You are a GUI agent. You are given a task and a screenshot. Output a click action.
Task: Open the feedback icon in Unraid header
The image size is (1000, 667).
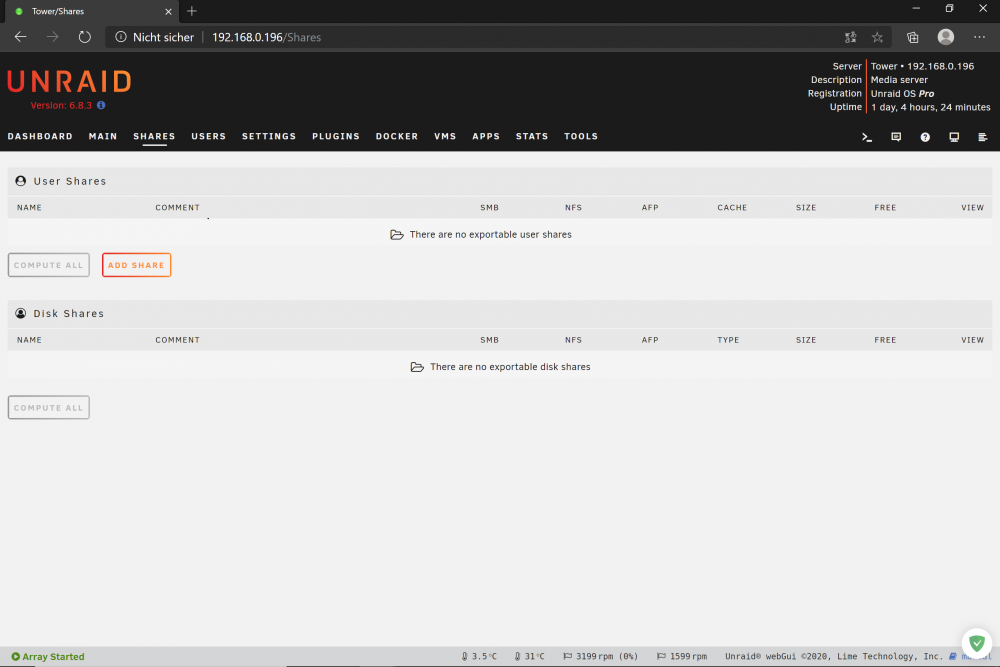point(896,137)
